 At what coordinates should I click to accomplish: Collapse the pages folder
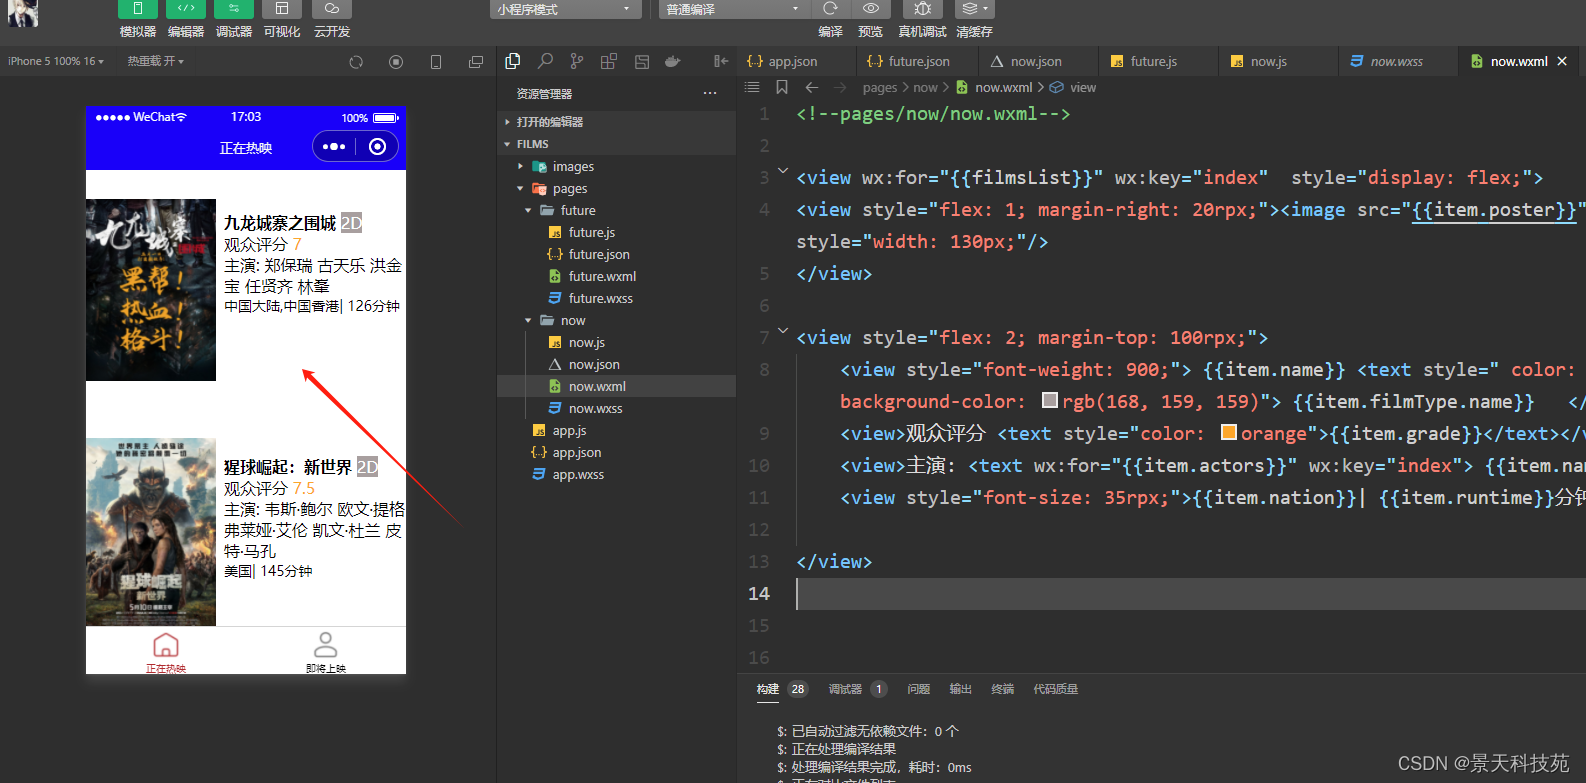pyautogui.click(x=616, y=188)
